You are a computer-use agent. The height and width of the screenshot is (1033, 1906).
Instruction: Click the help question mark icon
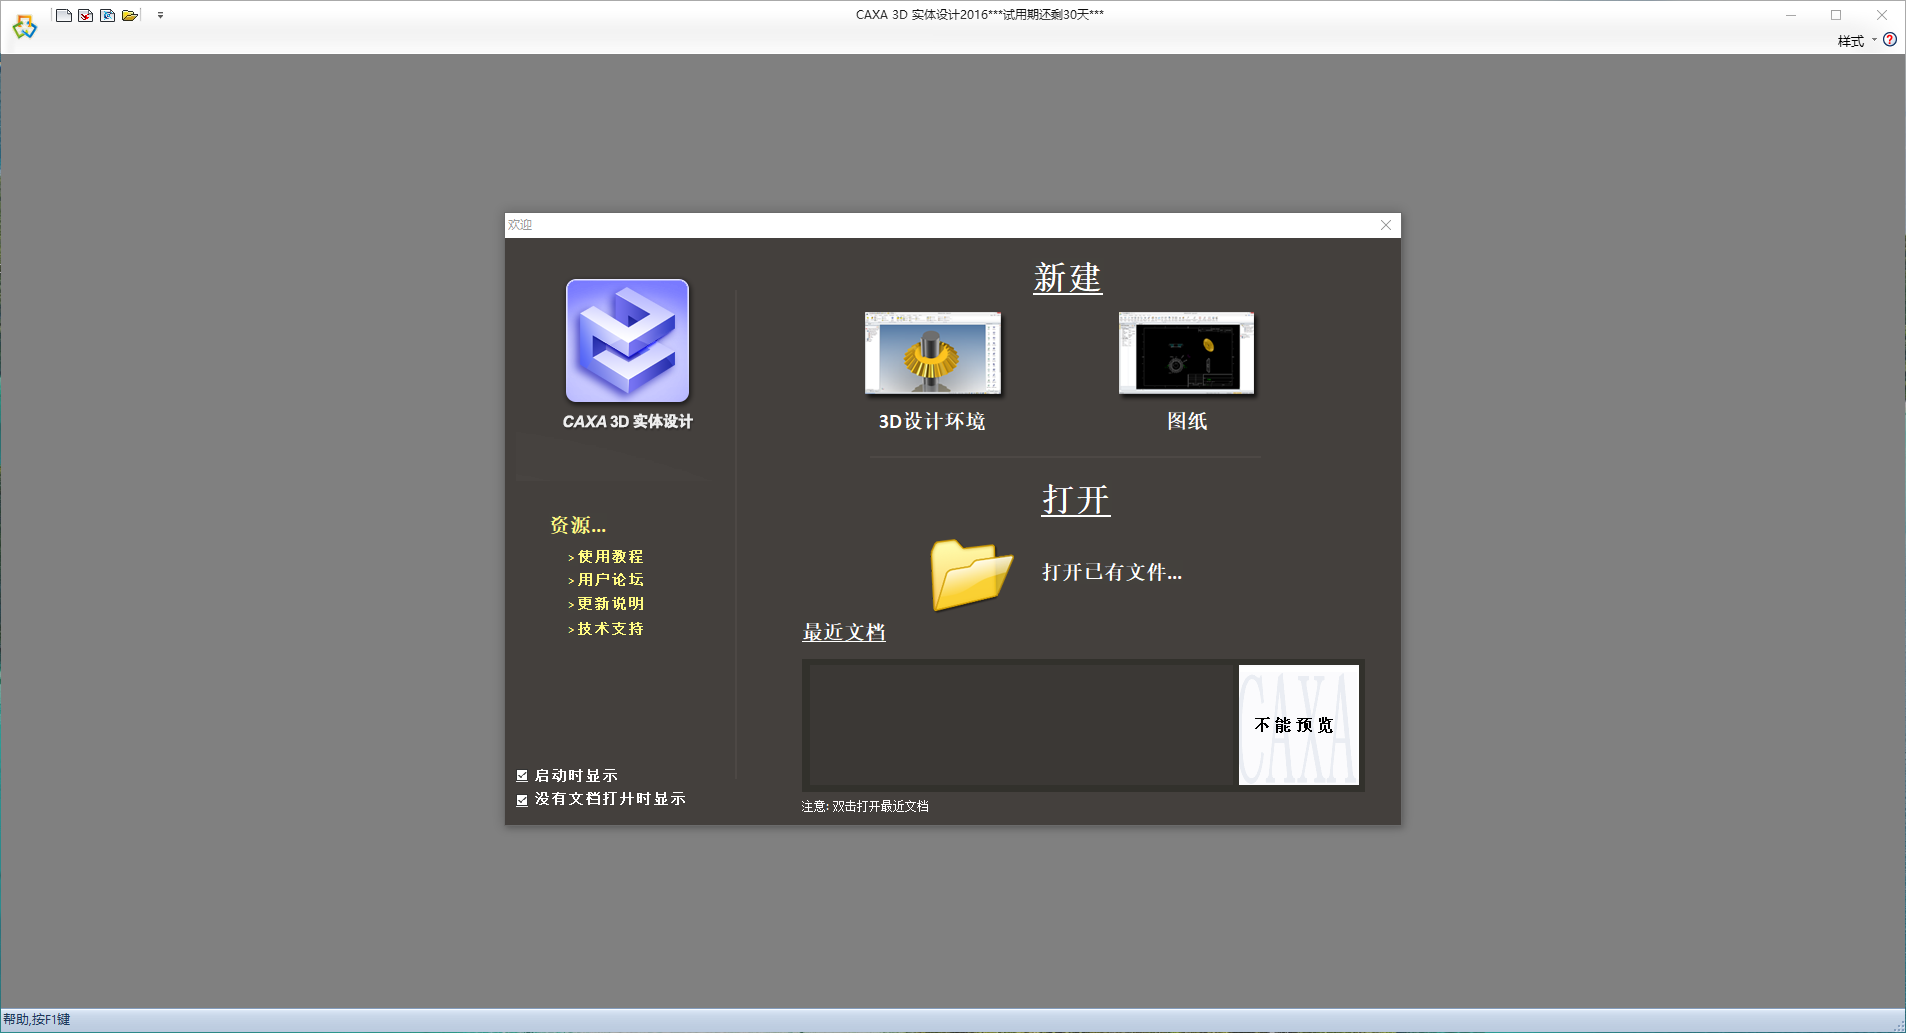click(x=1890, y=40)
